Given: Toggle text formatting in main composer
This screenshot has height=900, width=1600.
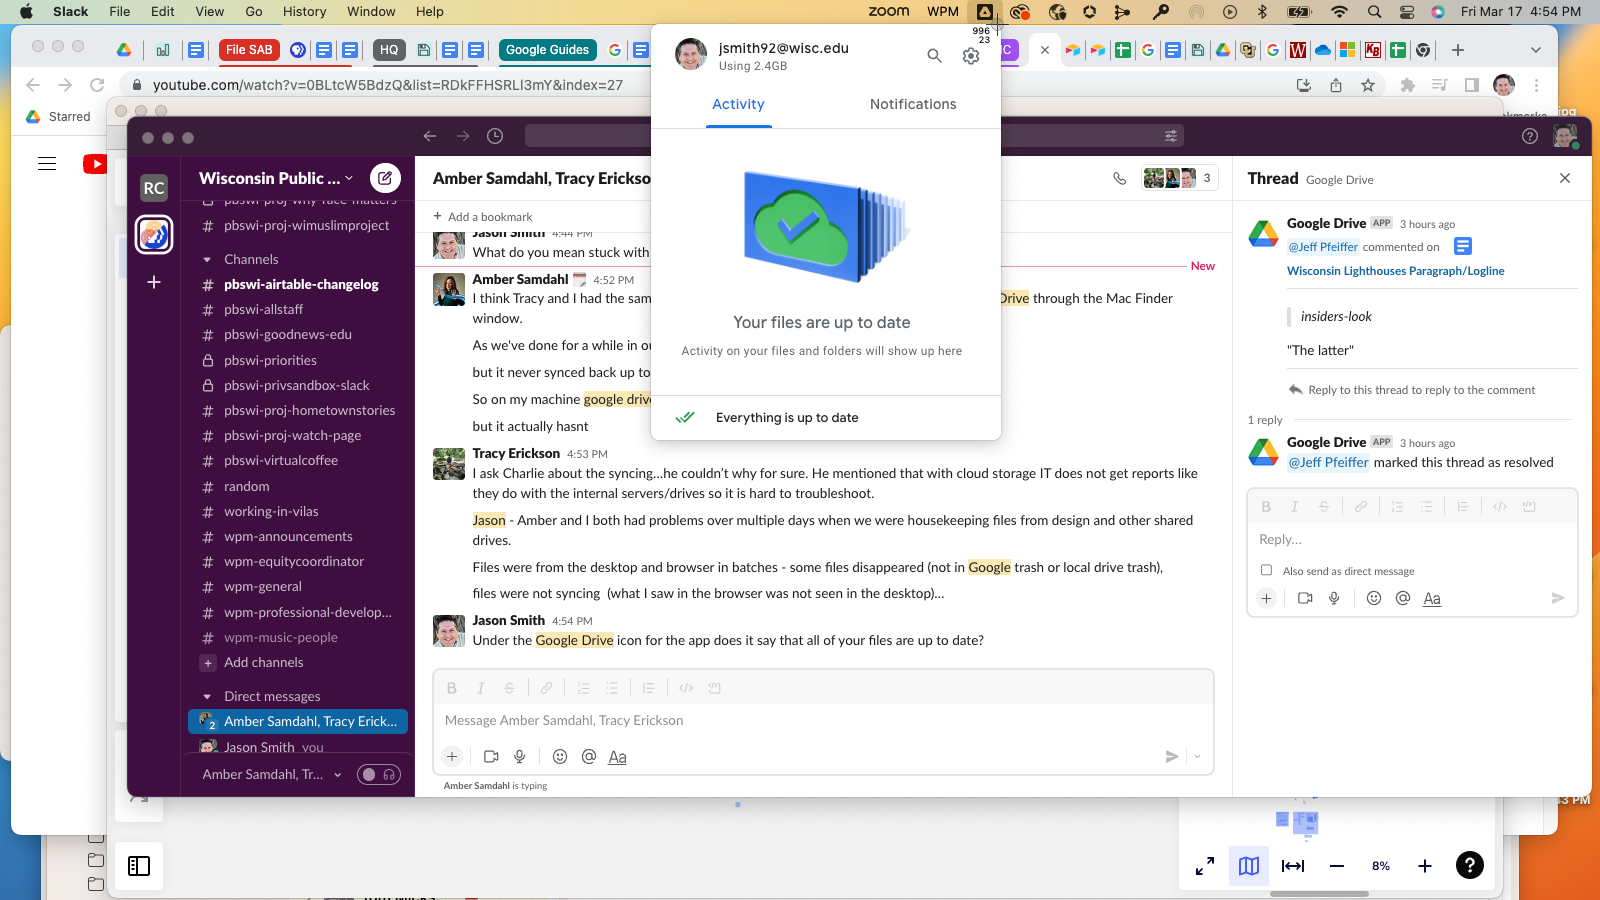Looking at the screenshot, I should coord(618,757).
